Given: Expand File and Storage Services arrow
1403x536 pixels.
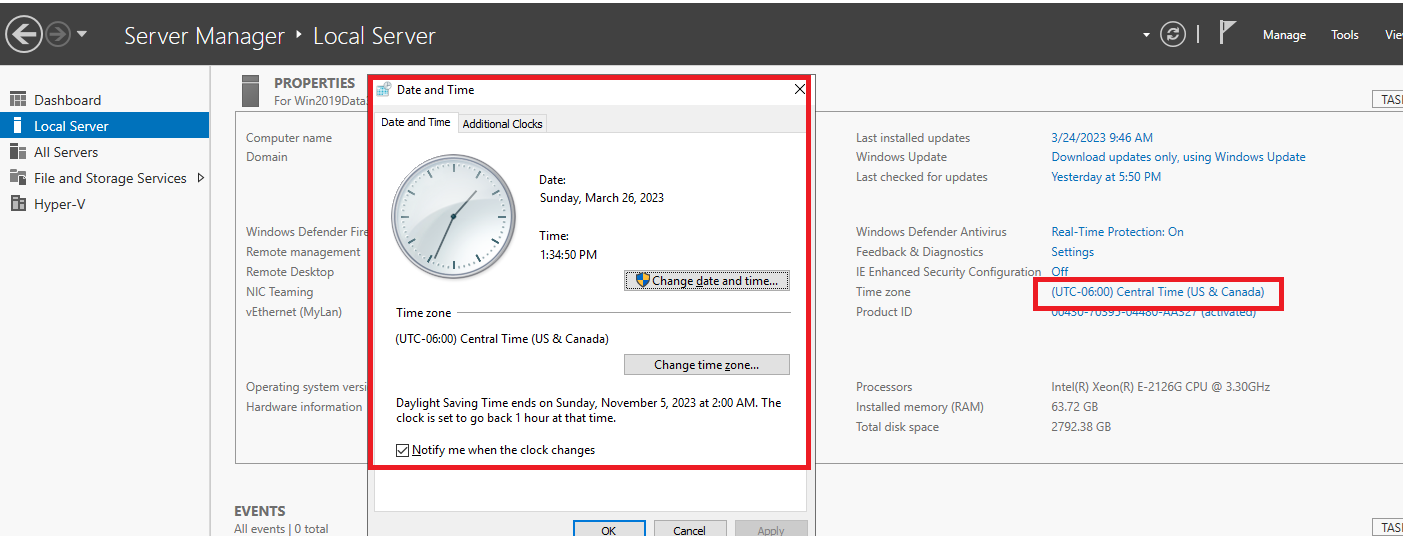Looking at the screenshot, I should tap(200, 178).
